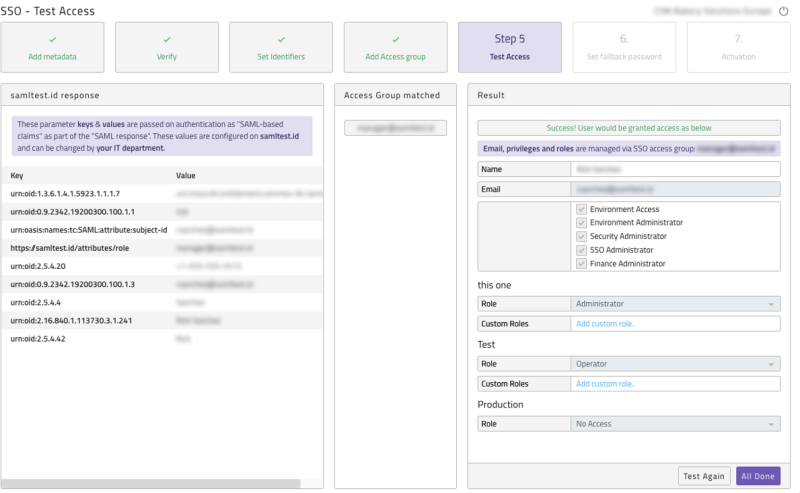Select step 7 Activation
The image size is (800, 493).
click(738, 47)
